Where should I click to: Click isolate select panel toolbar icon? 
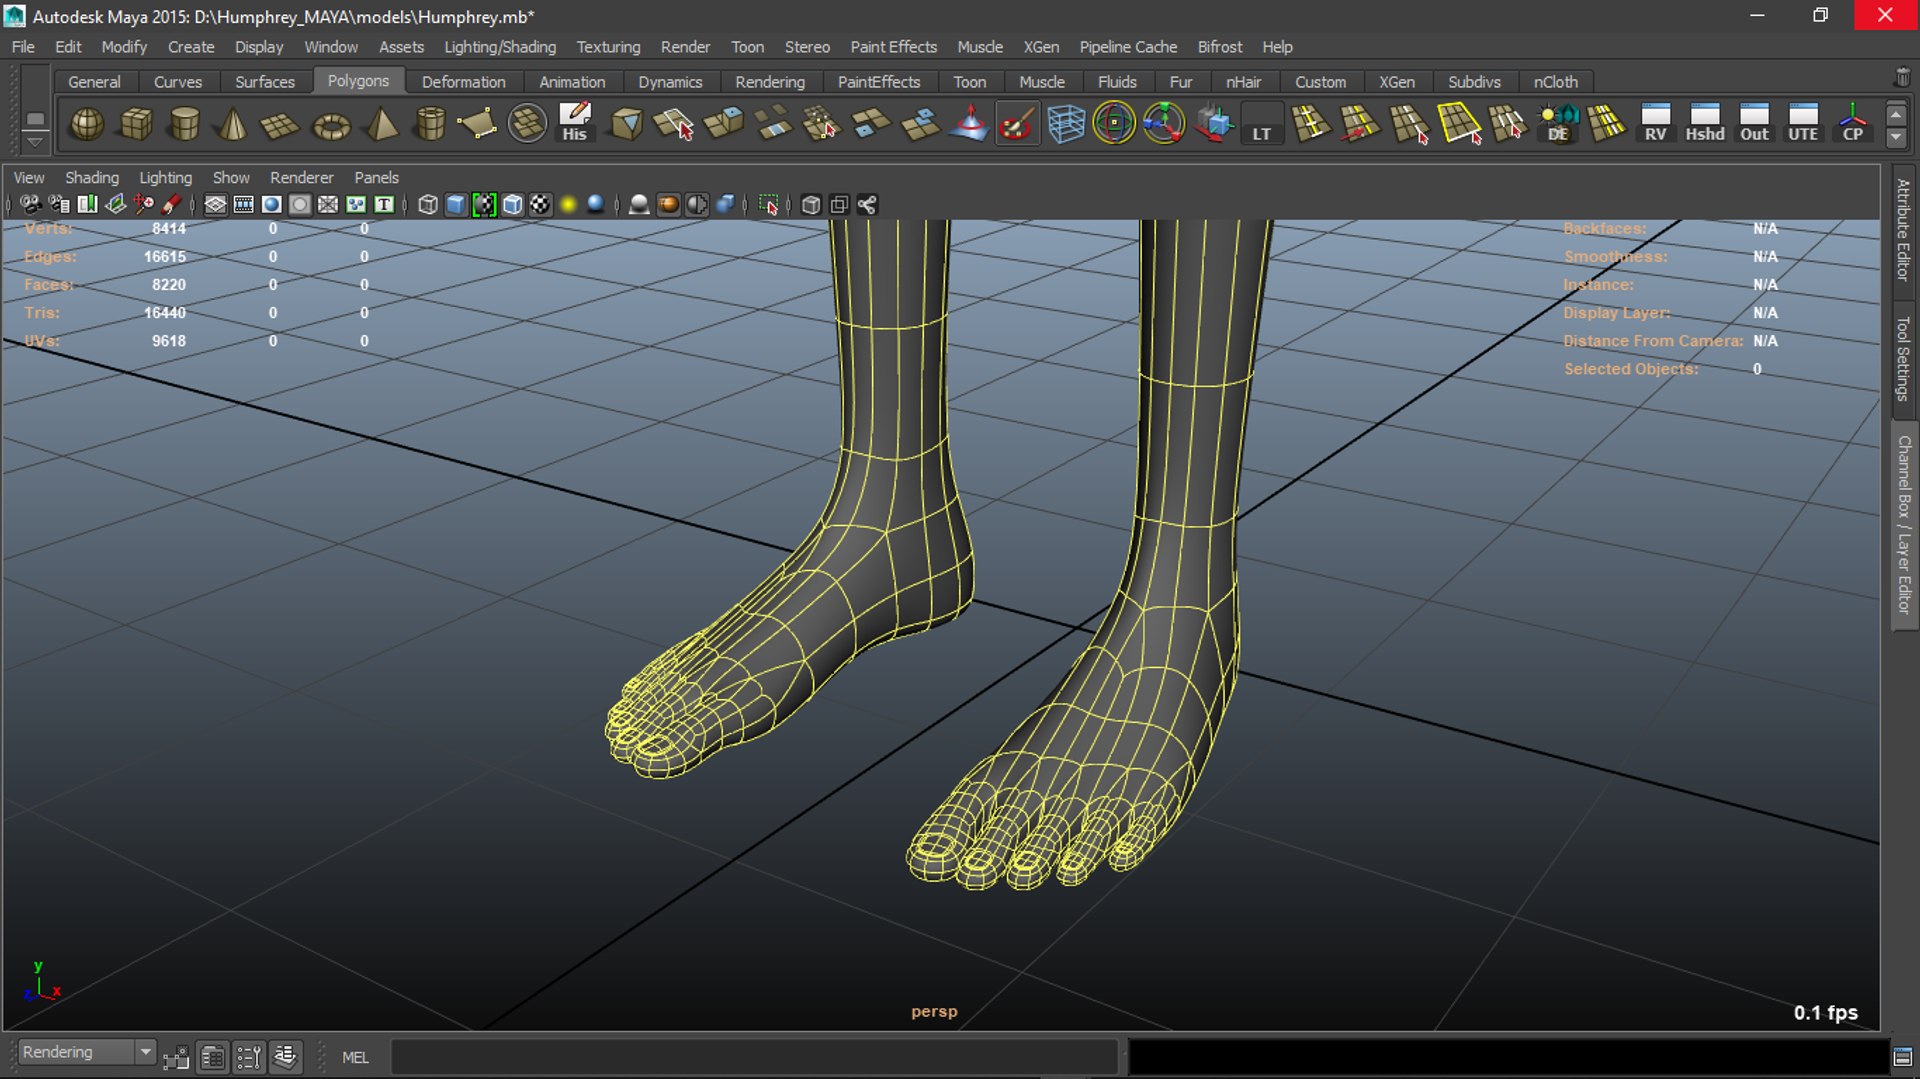point(768,205)
